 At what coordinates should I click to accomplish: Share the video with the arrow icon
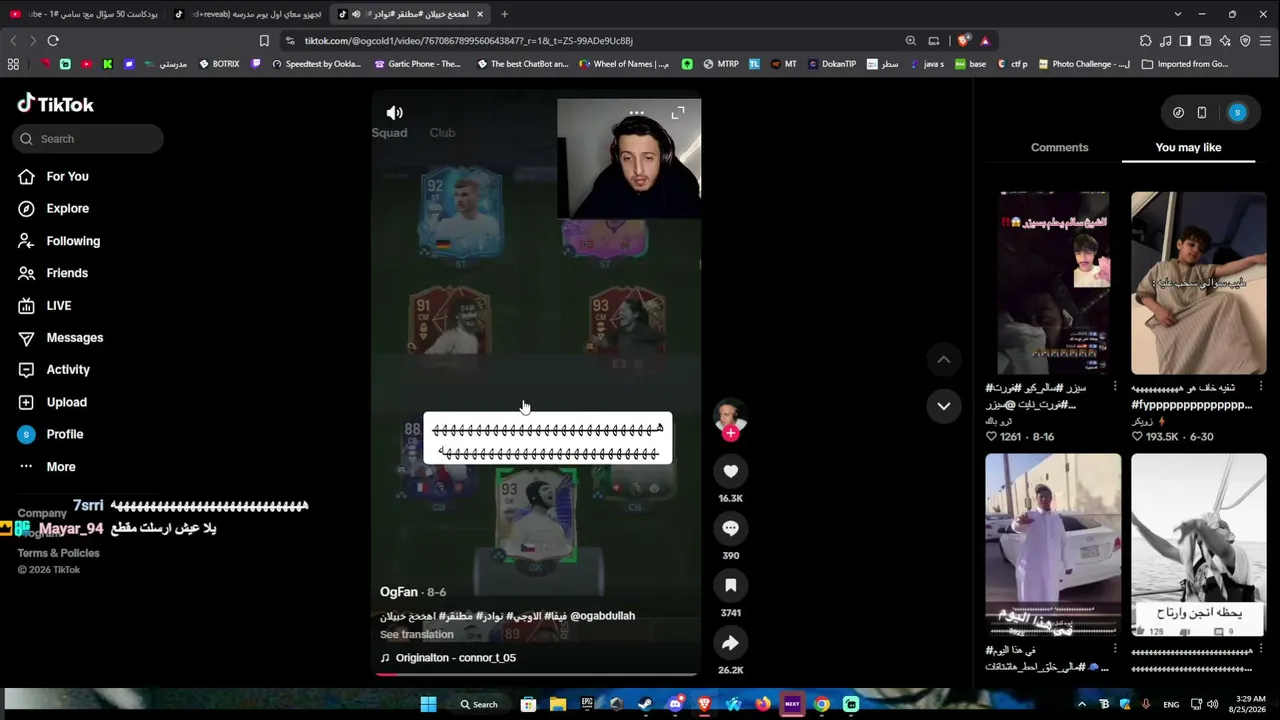(730, 643)
